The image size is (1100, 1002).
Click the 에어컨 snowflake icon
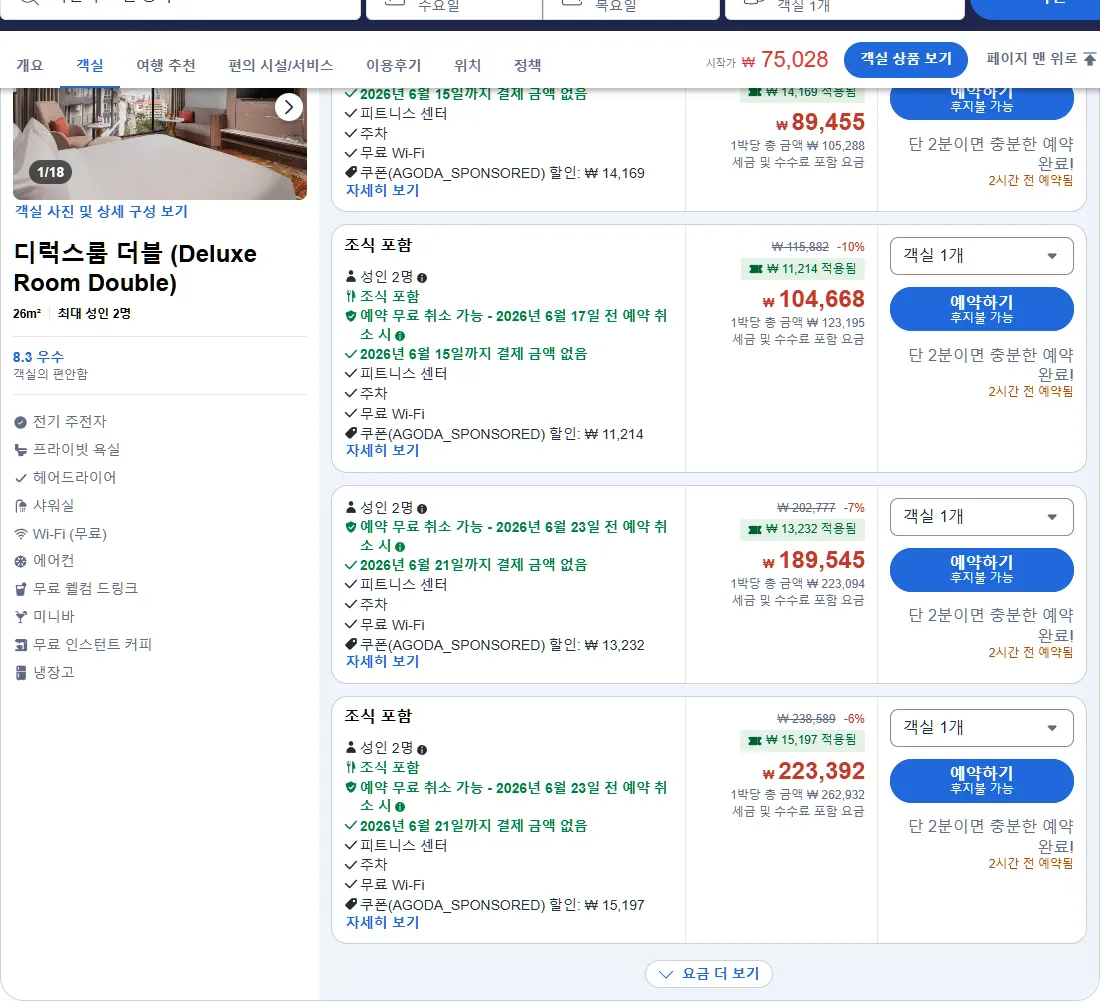click(20, 561)
